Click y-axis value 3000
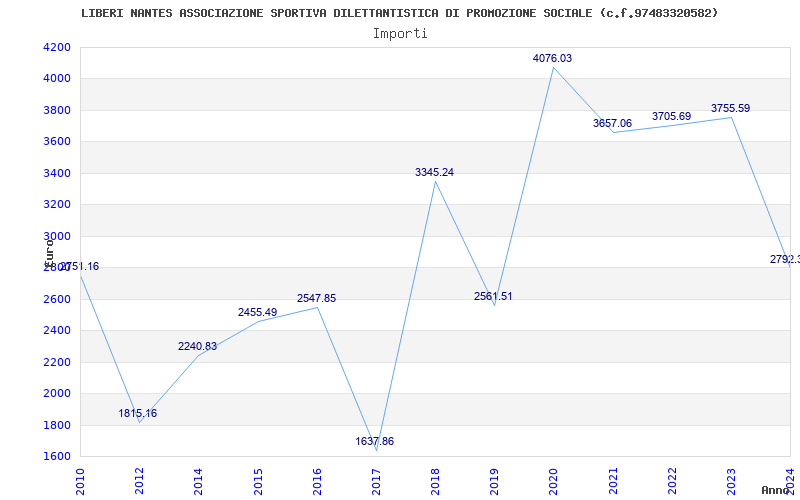Viewport: 800px width, 500px height. 57,236
